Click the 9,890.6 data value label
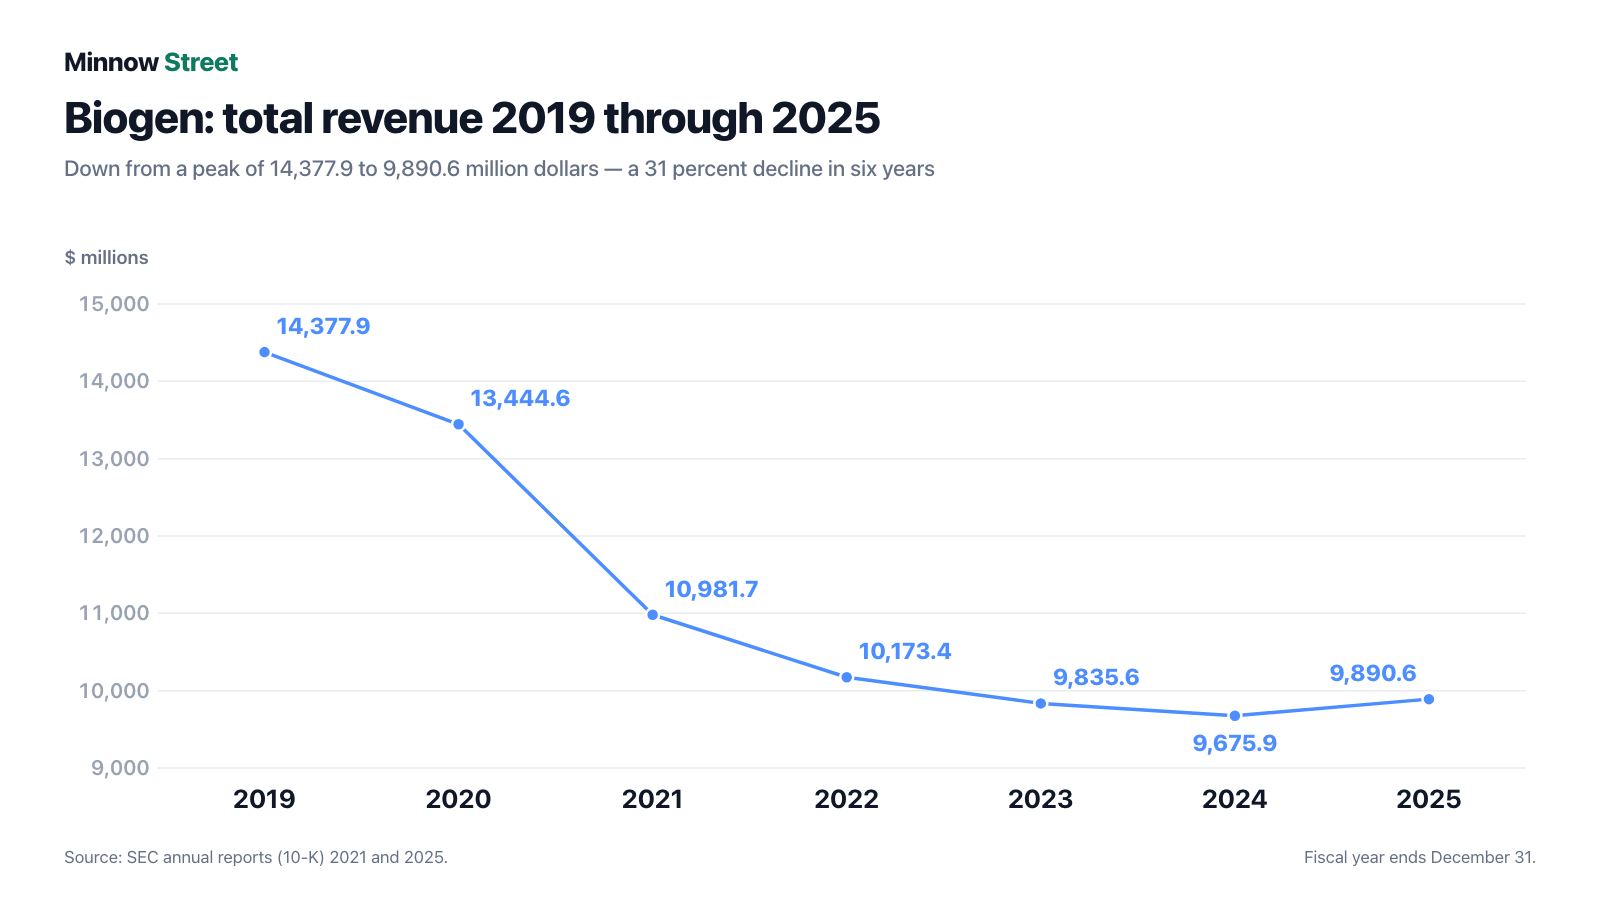 [x=1373, y=674]
